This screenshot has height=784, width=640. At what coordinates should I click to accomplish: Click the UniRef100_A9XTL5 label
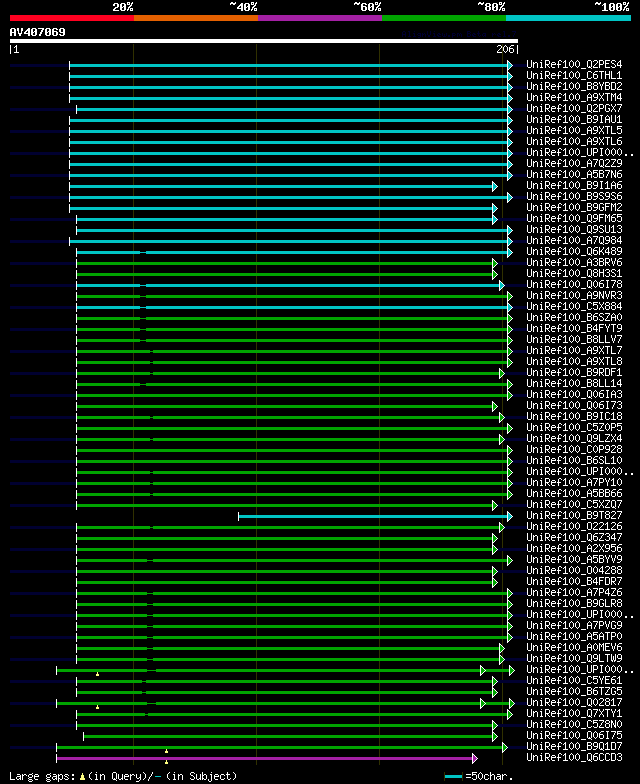click(x=574, y=130)
